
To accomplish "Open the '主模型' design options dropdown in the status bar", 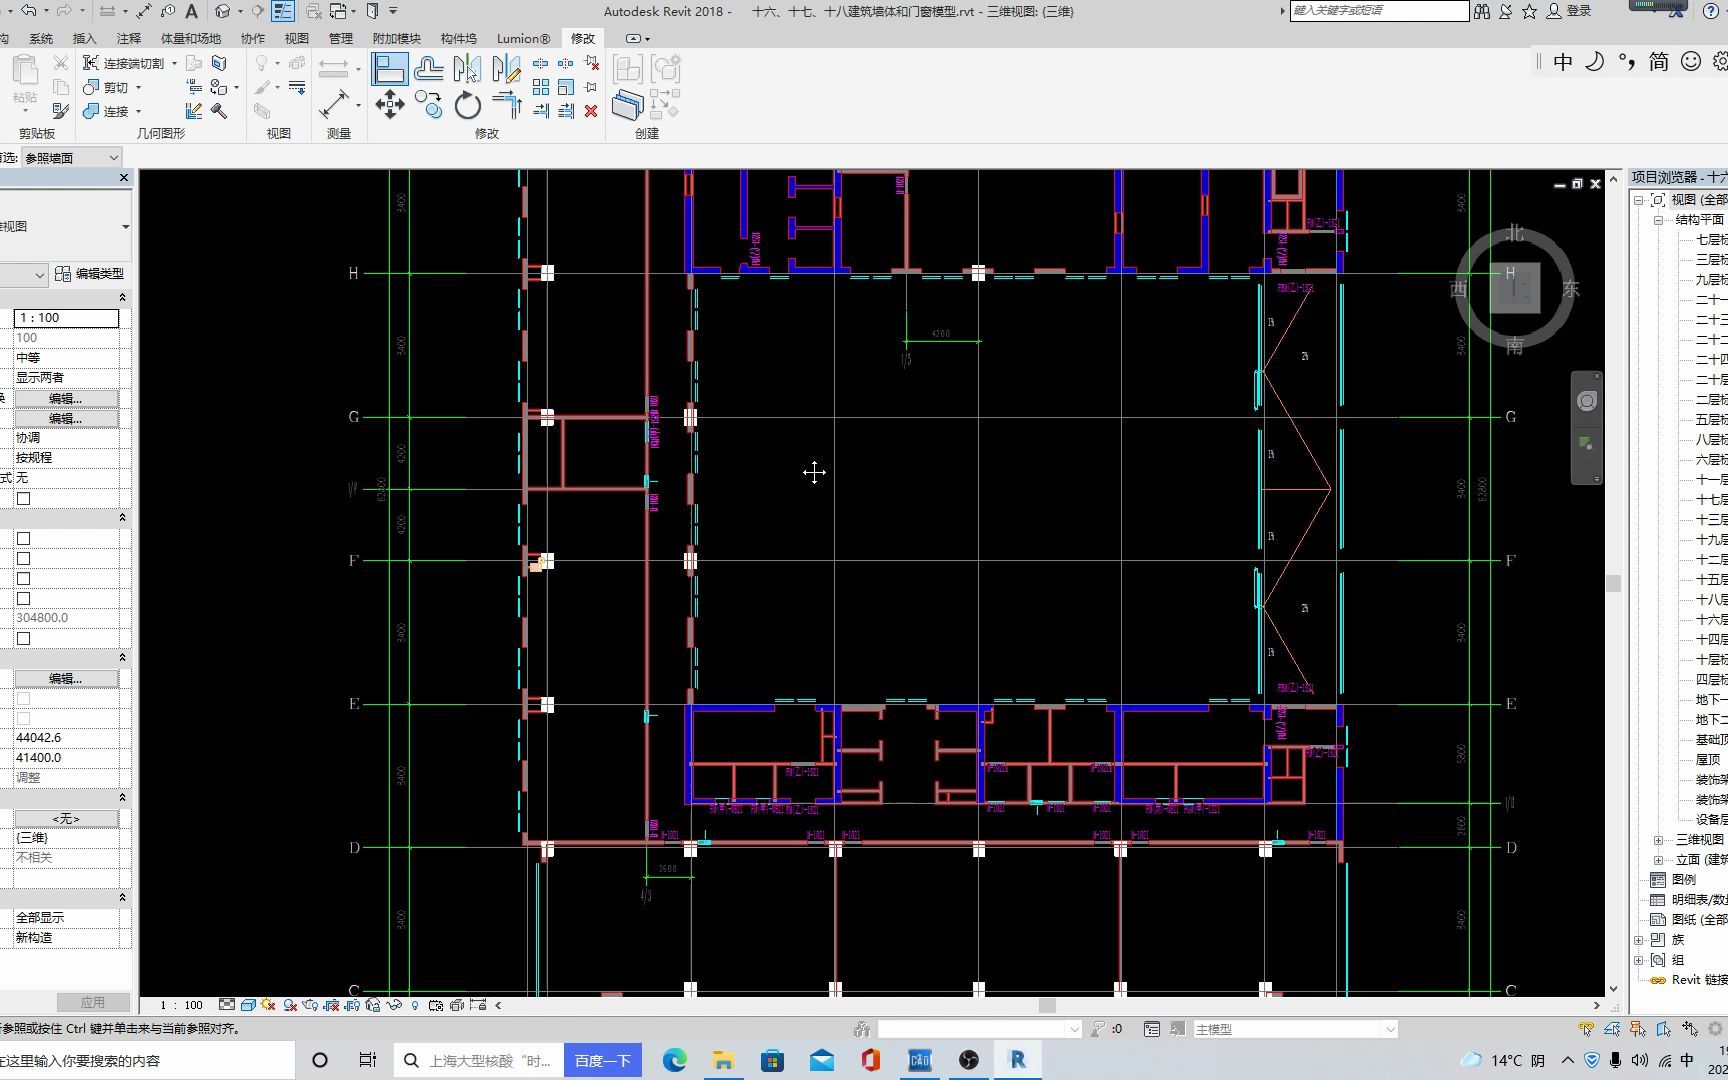I will pyautogui.click(x=1295, y=1029).
